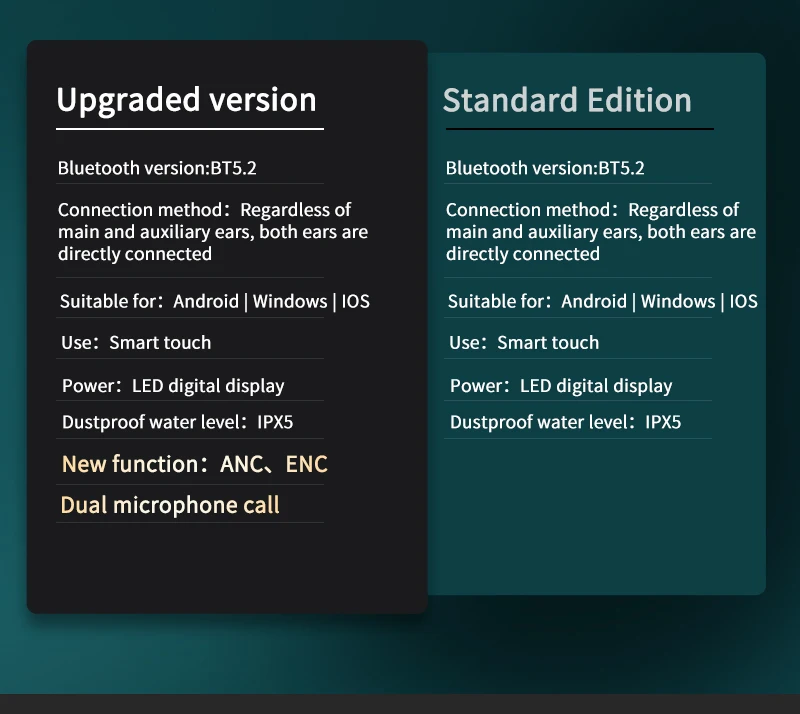The height and width of the screenshot is (714, 800).
Task: Click Android in the Standard Edition panel
Action: click(594, 301)
